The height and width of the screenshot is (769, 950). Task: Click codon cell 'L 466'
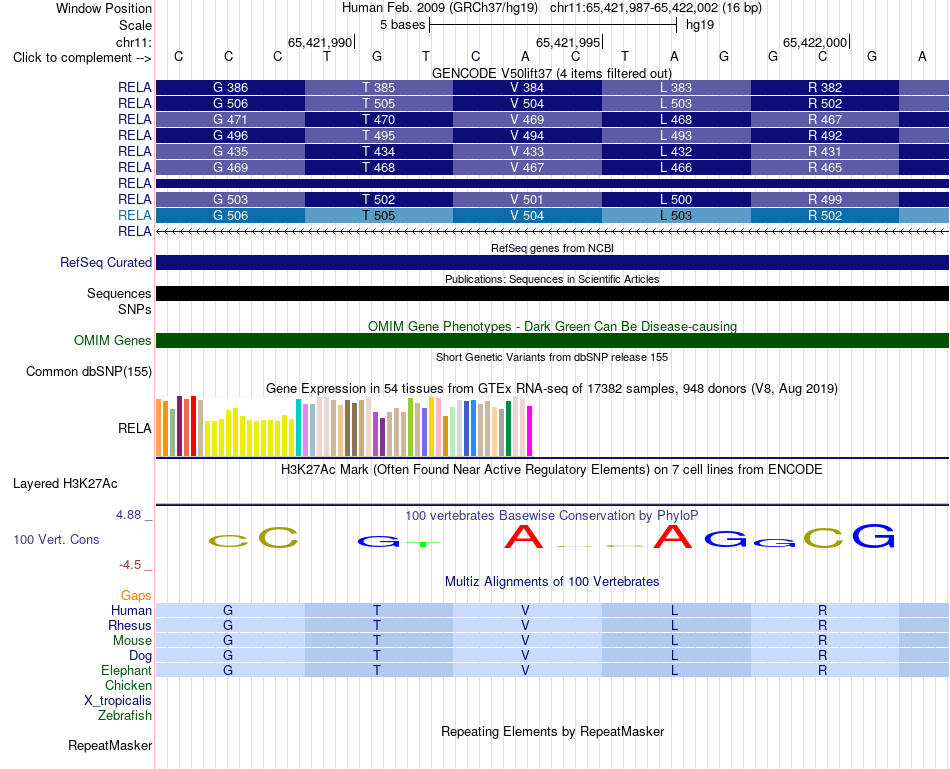tap(676, 167)
